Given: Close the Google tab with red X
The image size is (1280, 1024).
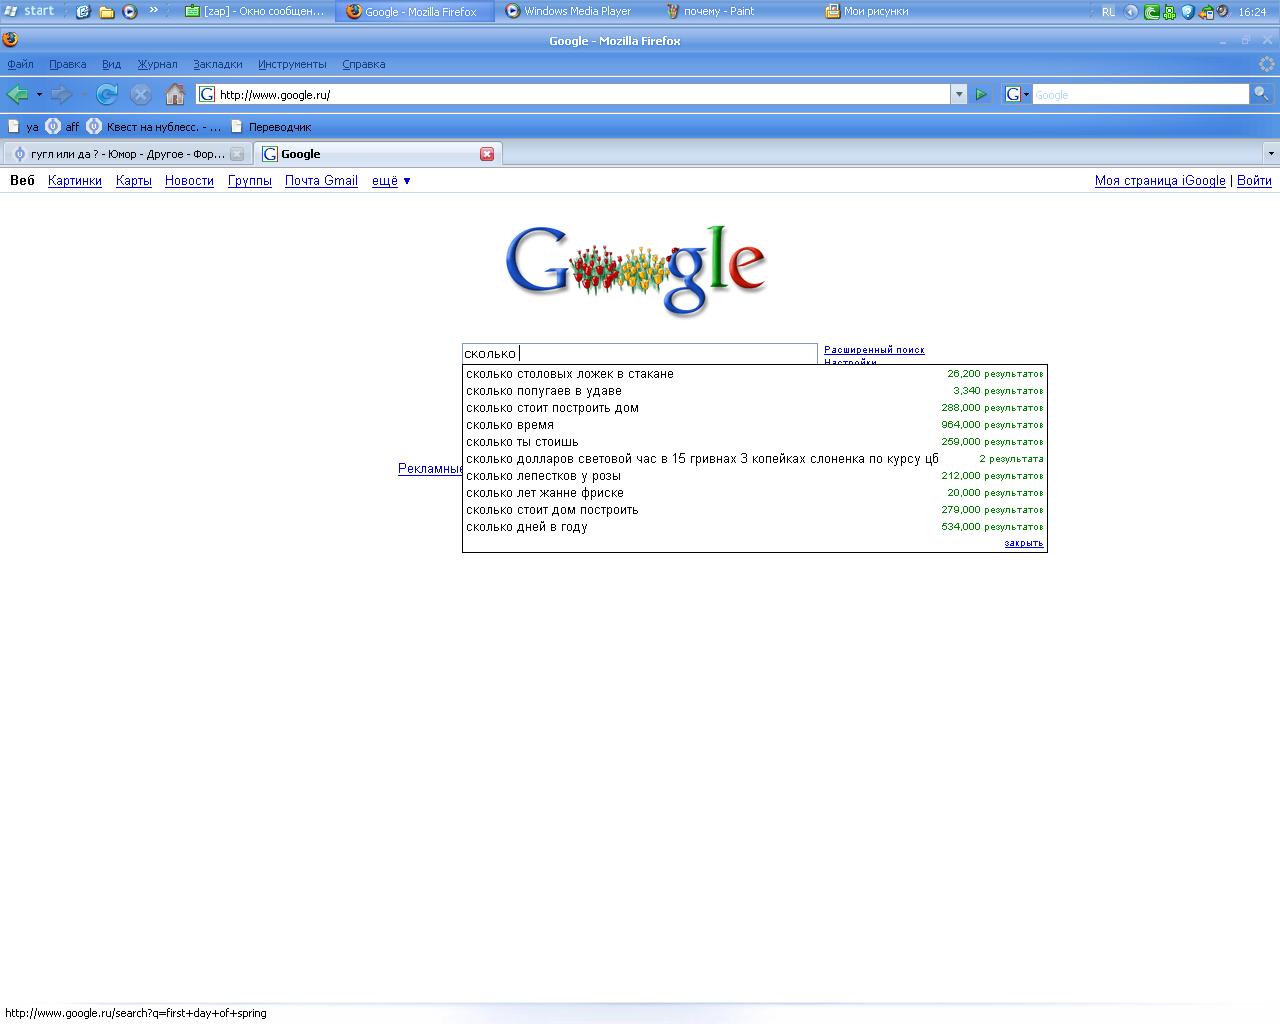Looking at the screenshot, I should [x=487, y=154].
